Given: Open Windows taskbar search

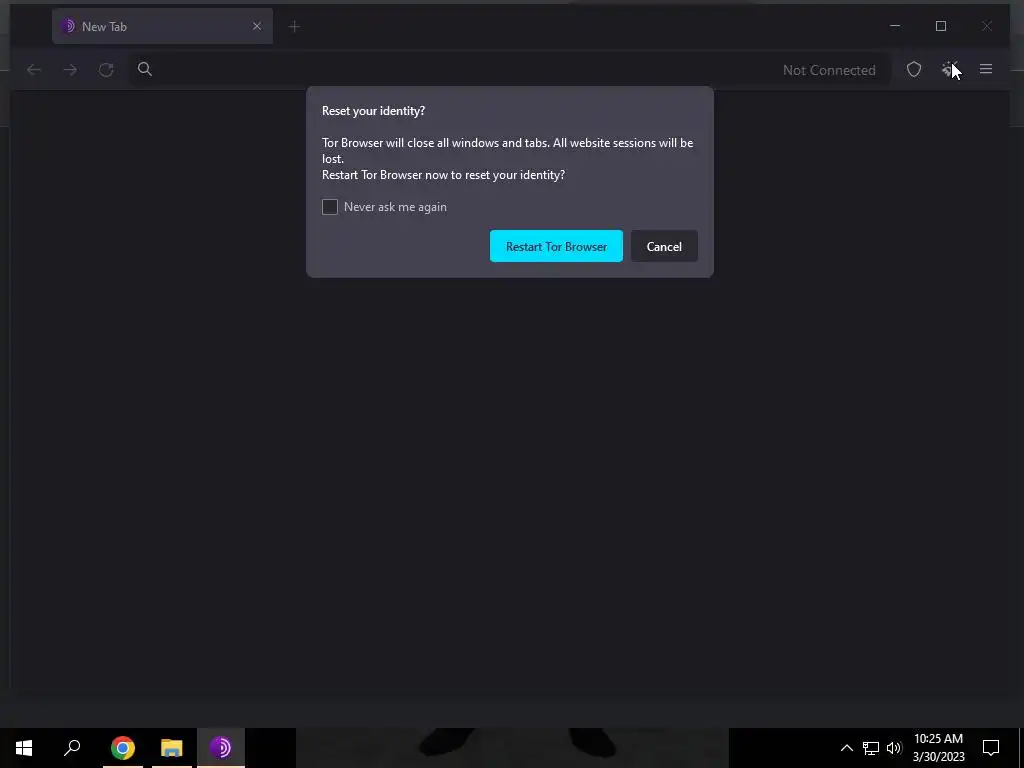Looking at the screenshot, I should tap(72, 748).
